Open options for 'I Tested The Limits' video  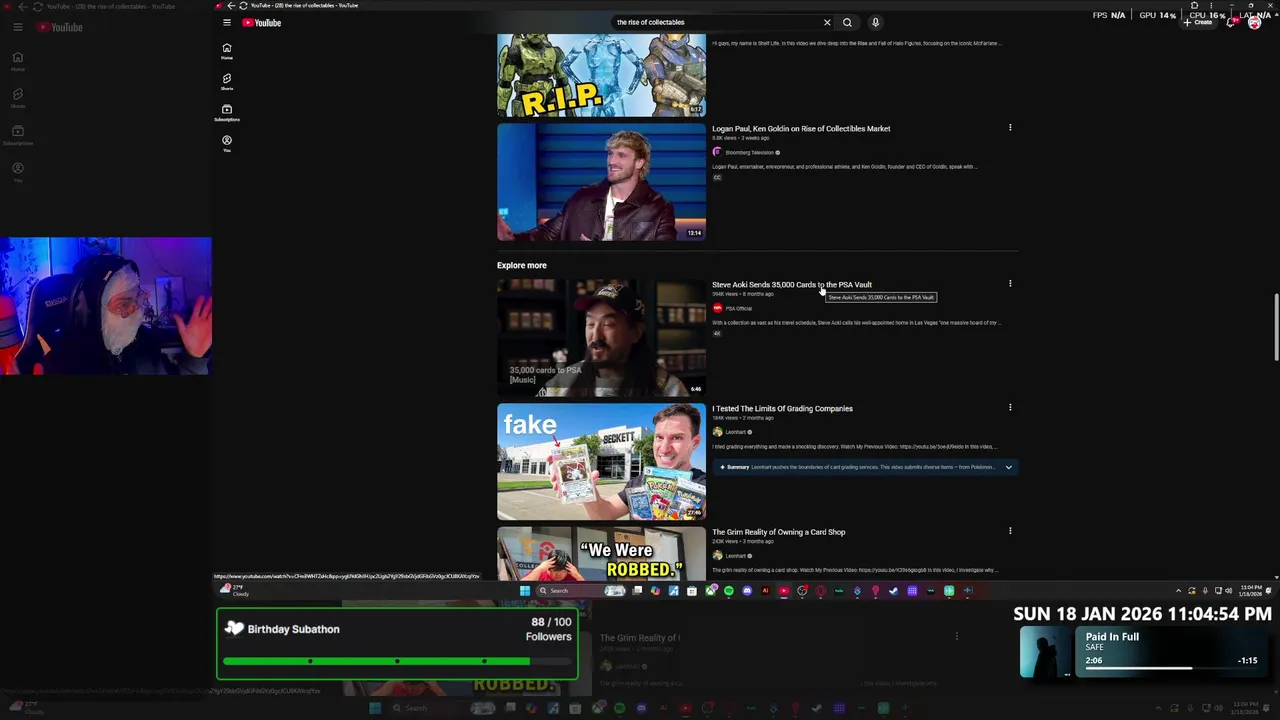point(1010,408)
